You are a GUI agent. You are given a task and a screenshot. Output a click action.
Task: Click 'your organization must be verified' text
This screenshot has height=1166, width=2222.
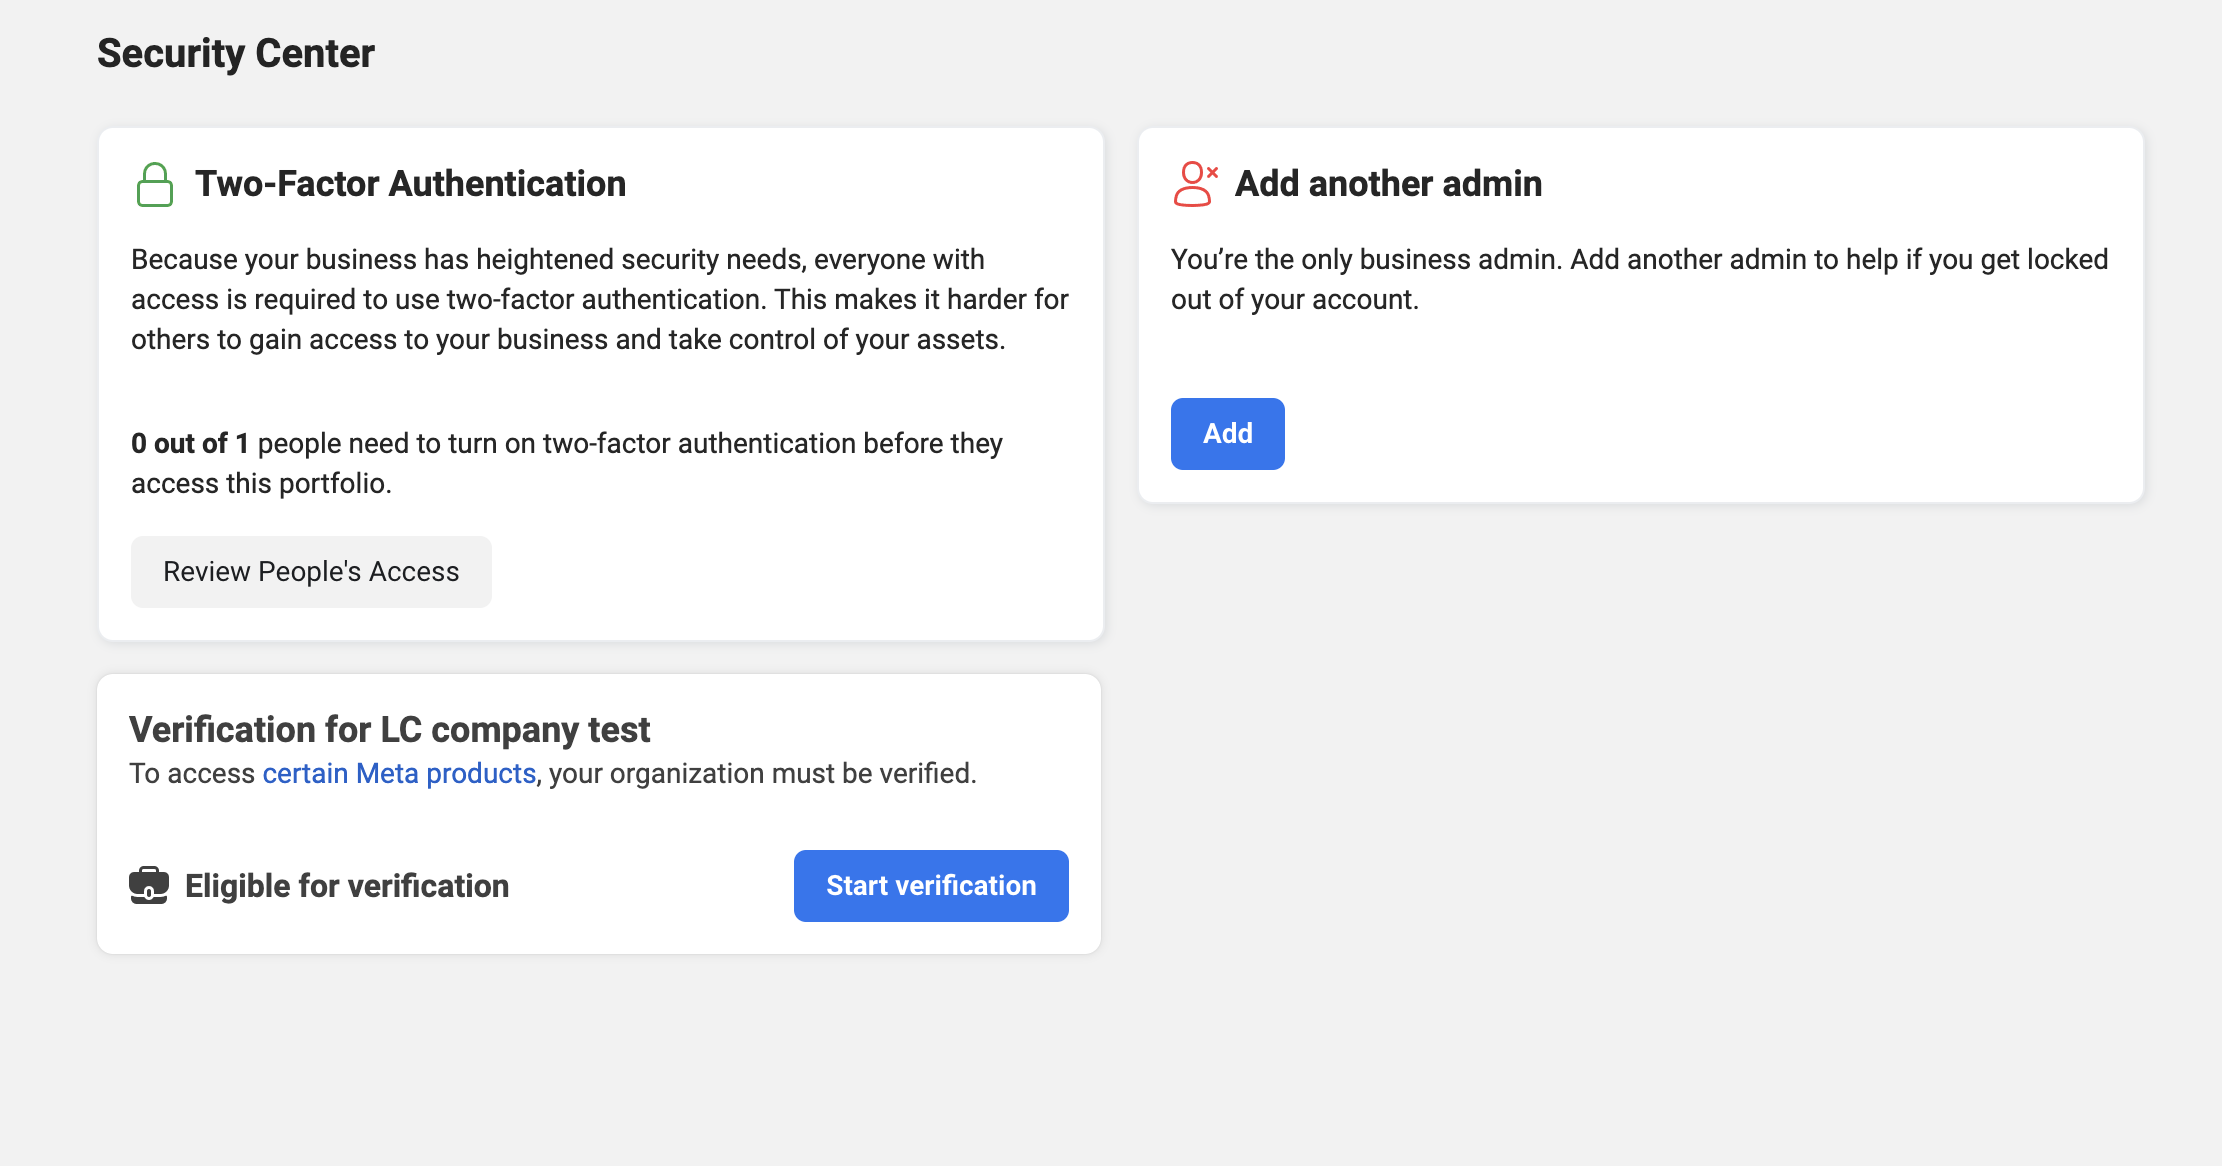[762, 773]
